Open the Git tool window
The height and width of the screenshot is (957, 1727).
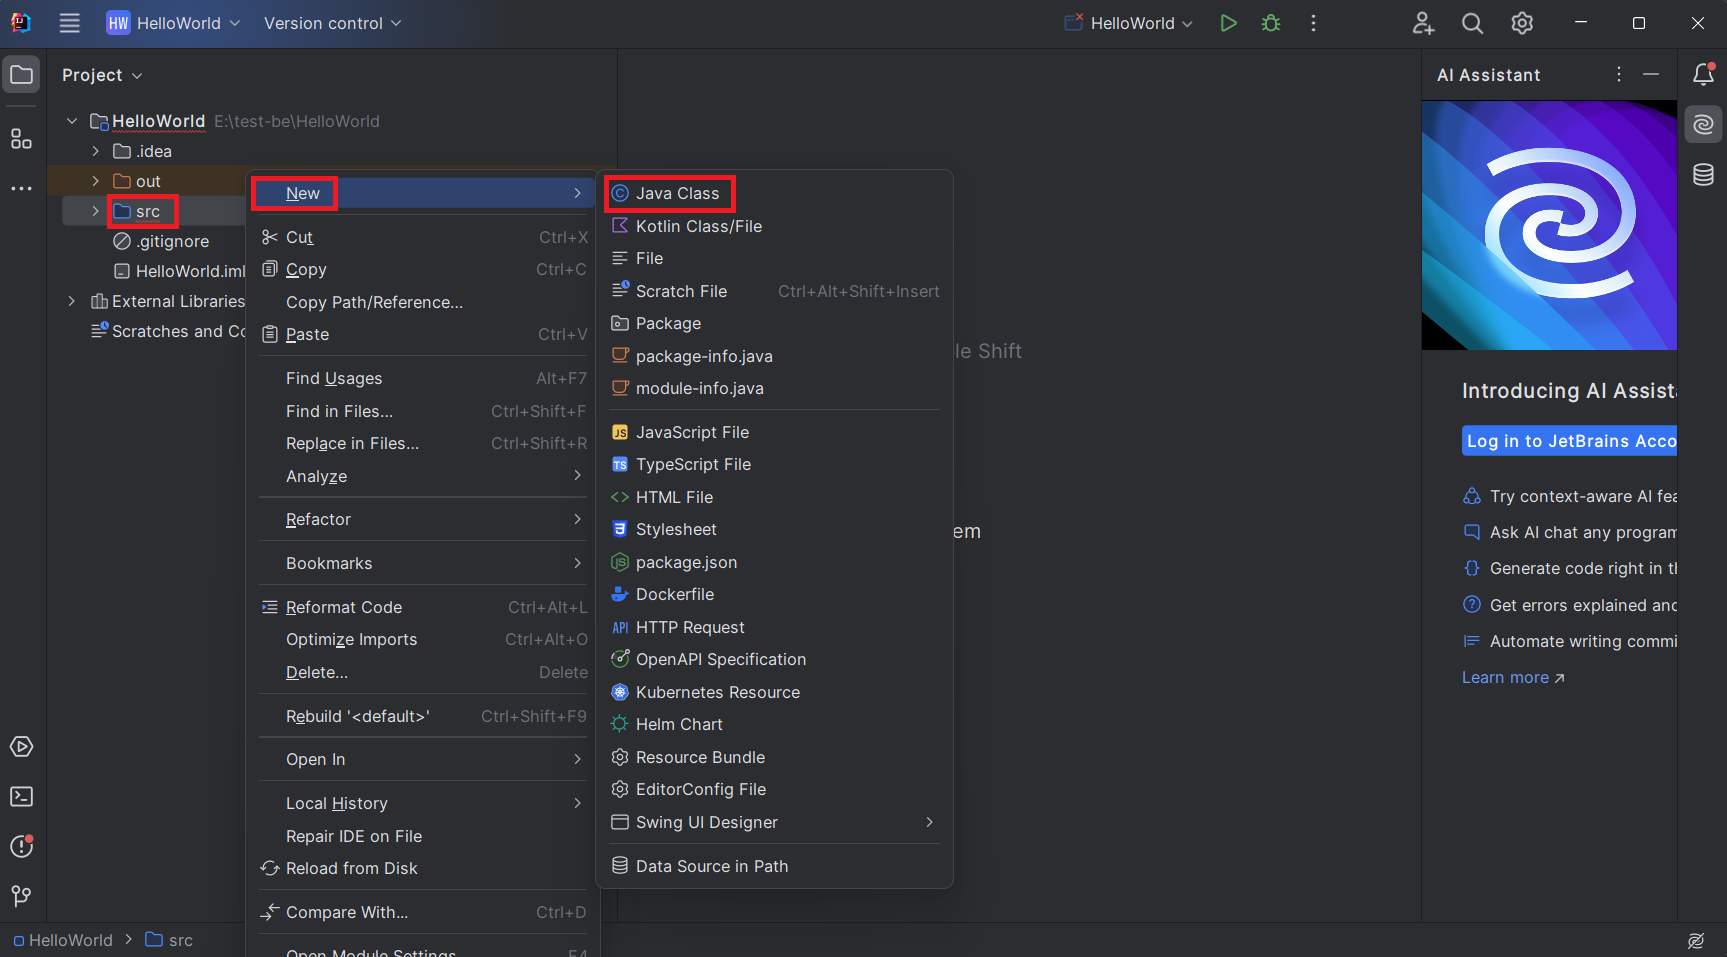click(x=21, y=896)
